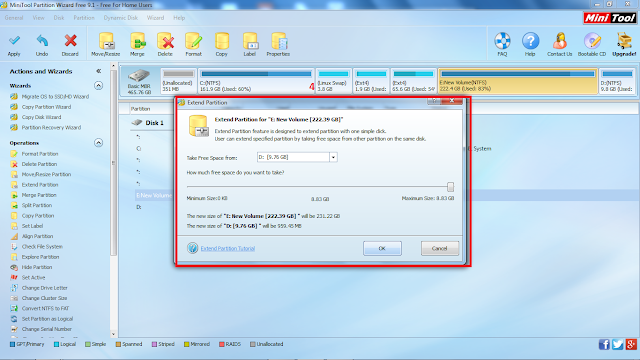Open the Wizard menu
The width and height of the screenshot is (640, 360).
[155, 18]
